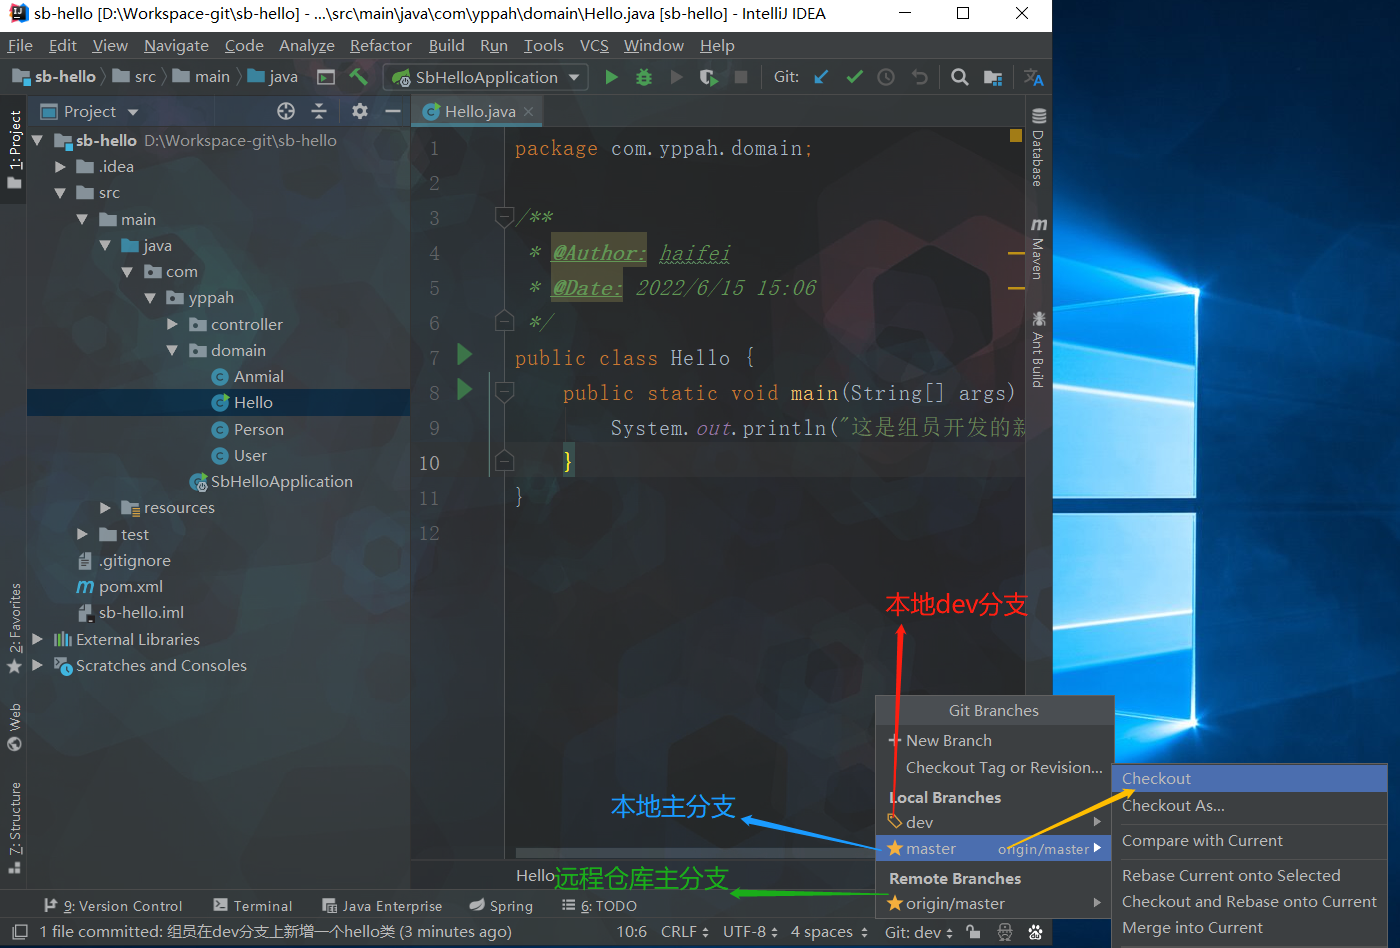1400x948 pixels.
Task: Click New Branch in Git Branches popup
Action: [948, 740]
